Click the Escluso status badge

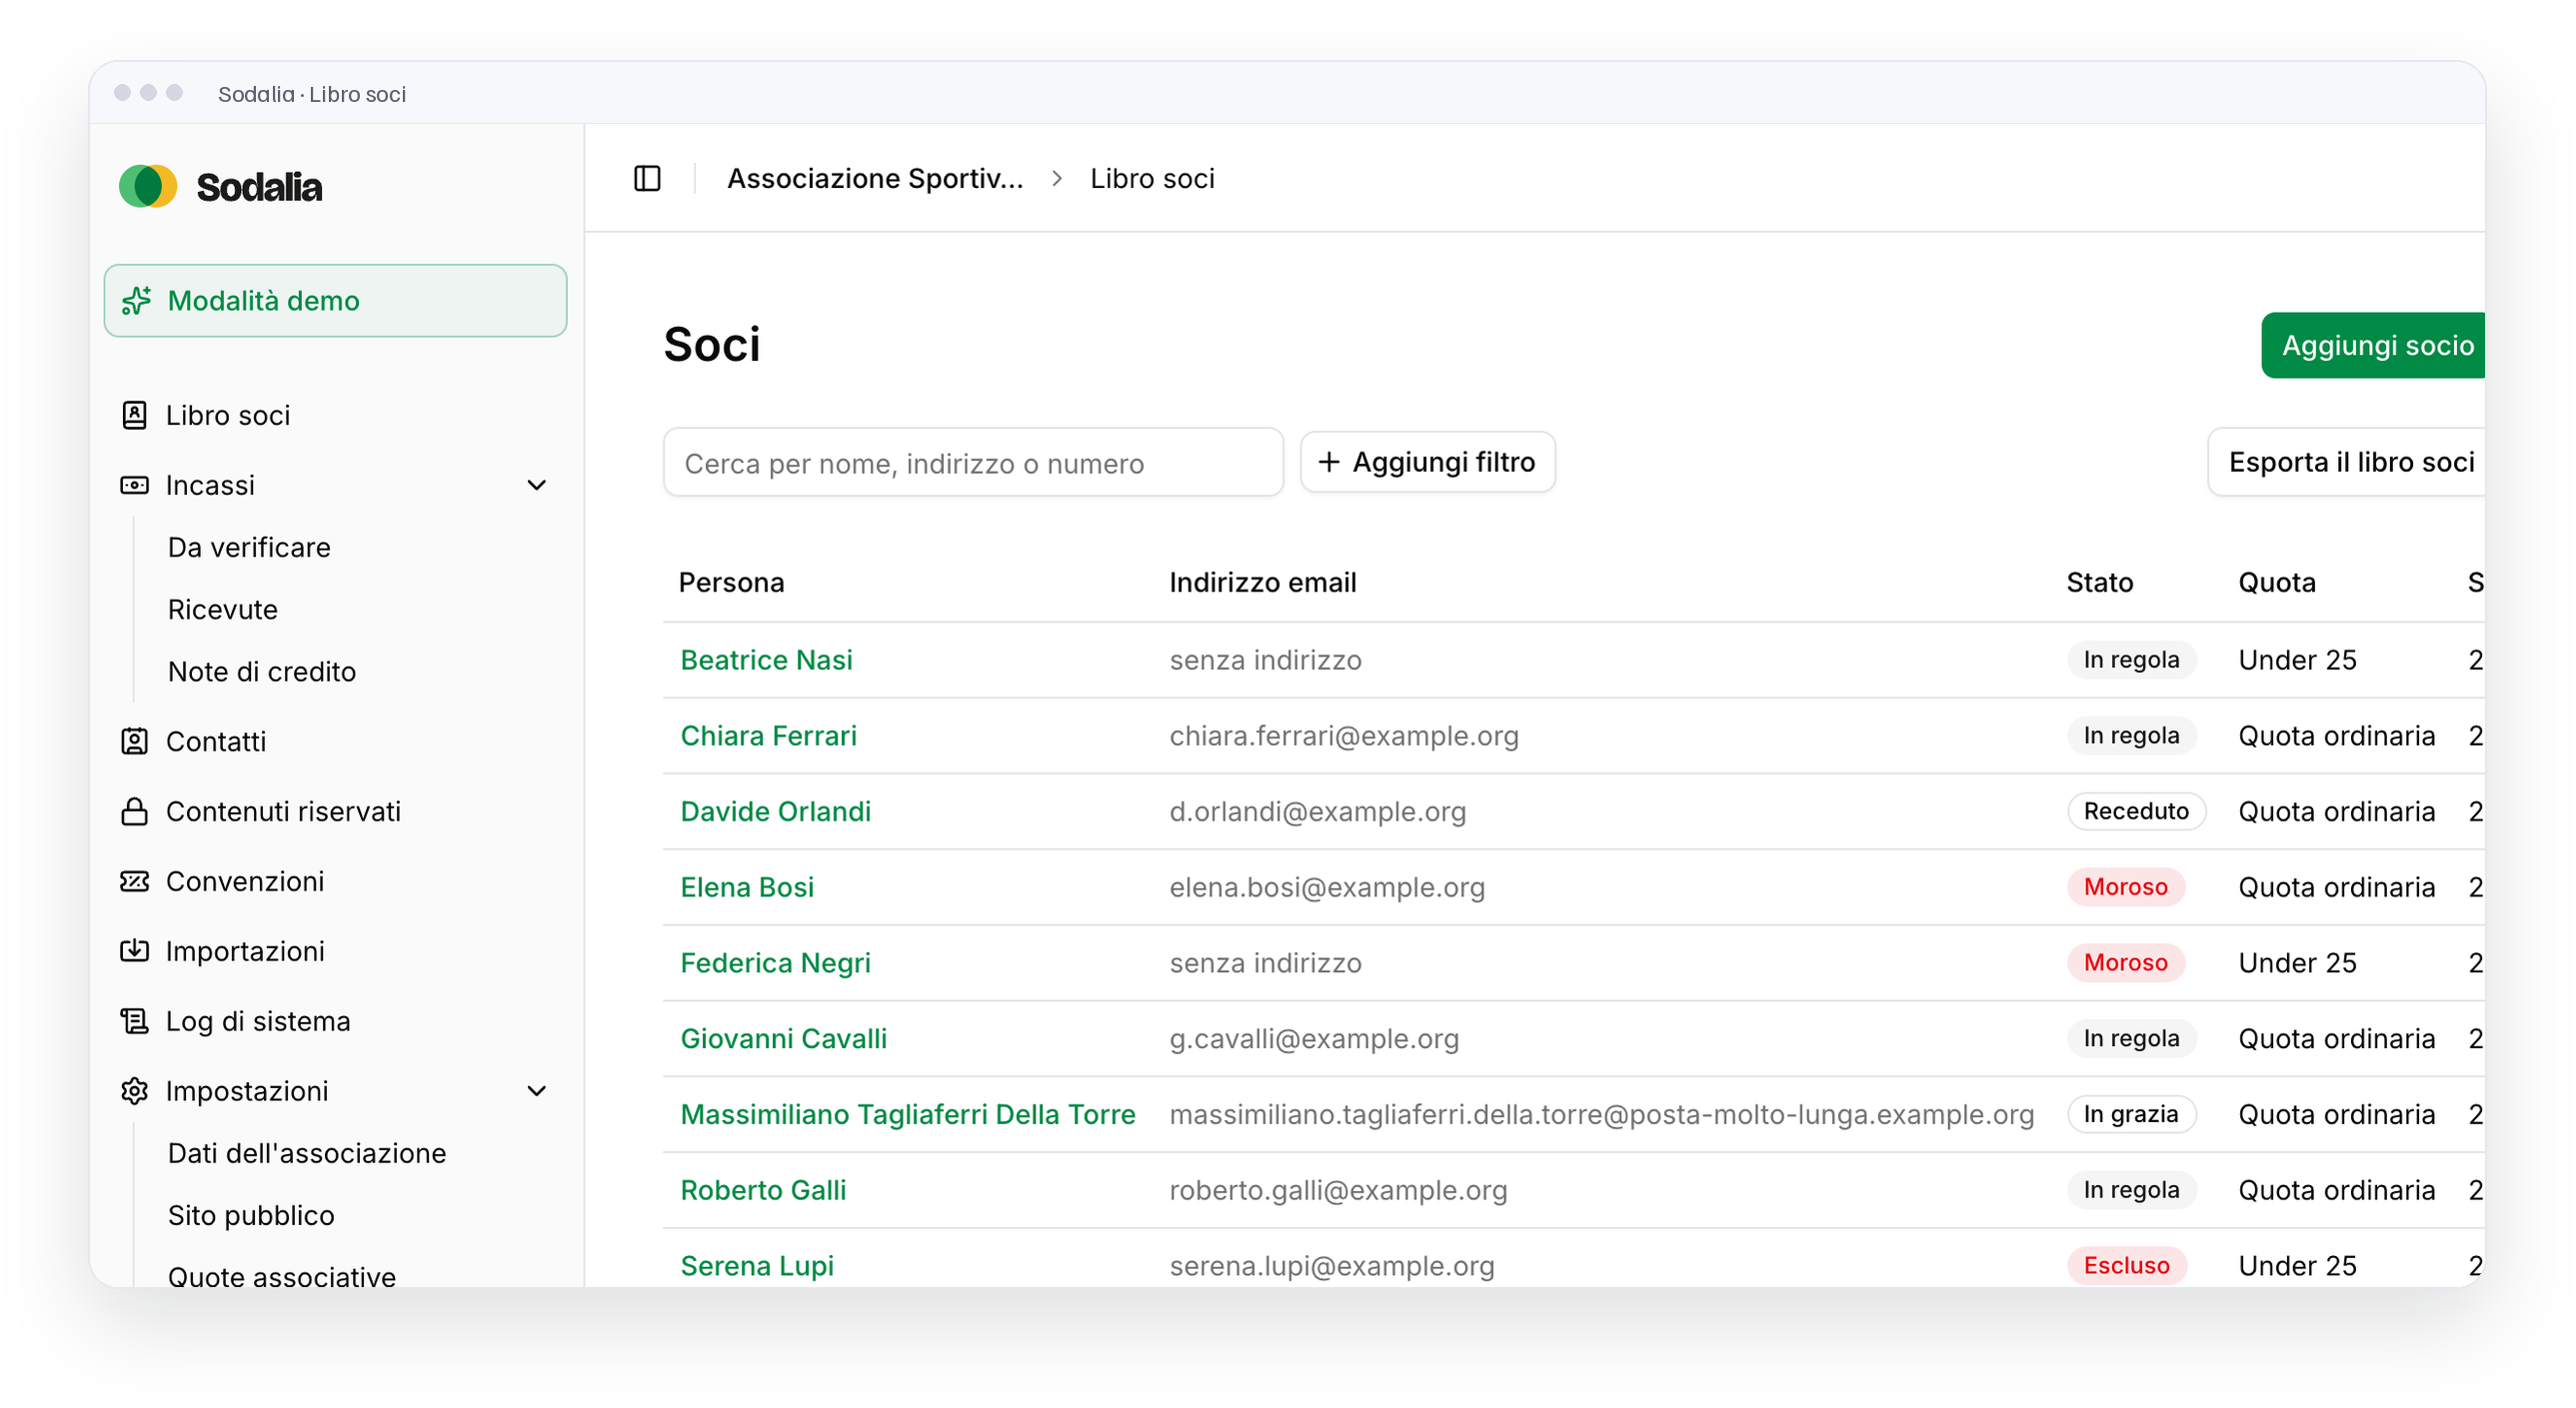point(2126,1265)
